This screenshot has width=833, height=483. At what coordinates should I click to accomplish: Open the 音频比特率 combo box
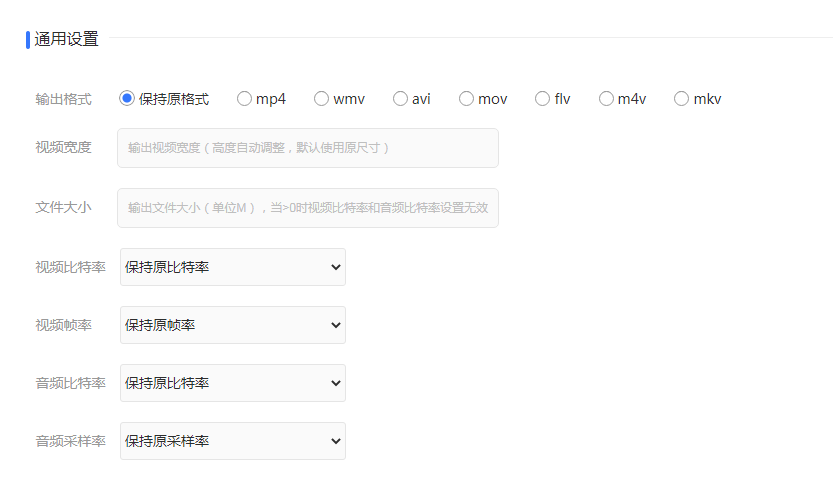[233, 383]
